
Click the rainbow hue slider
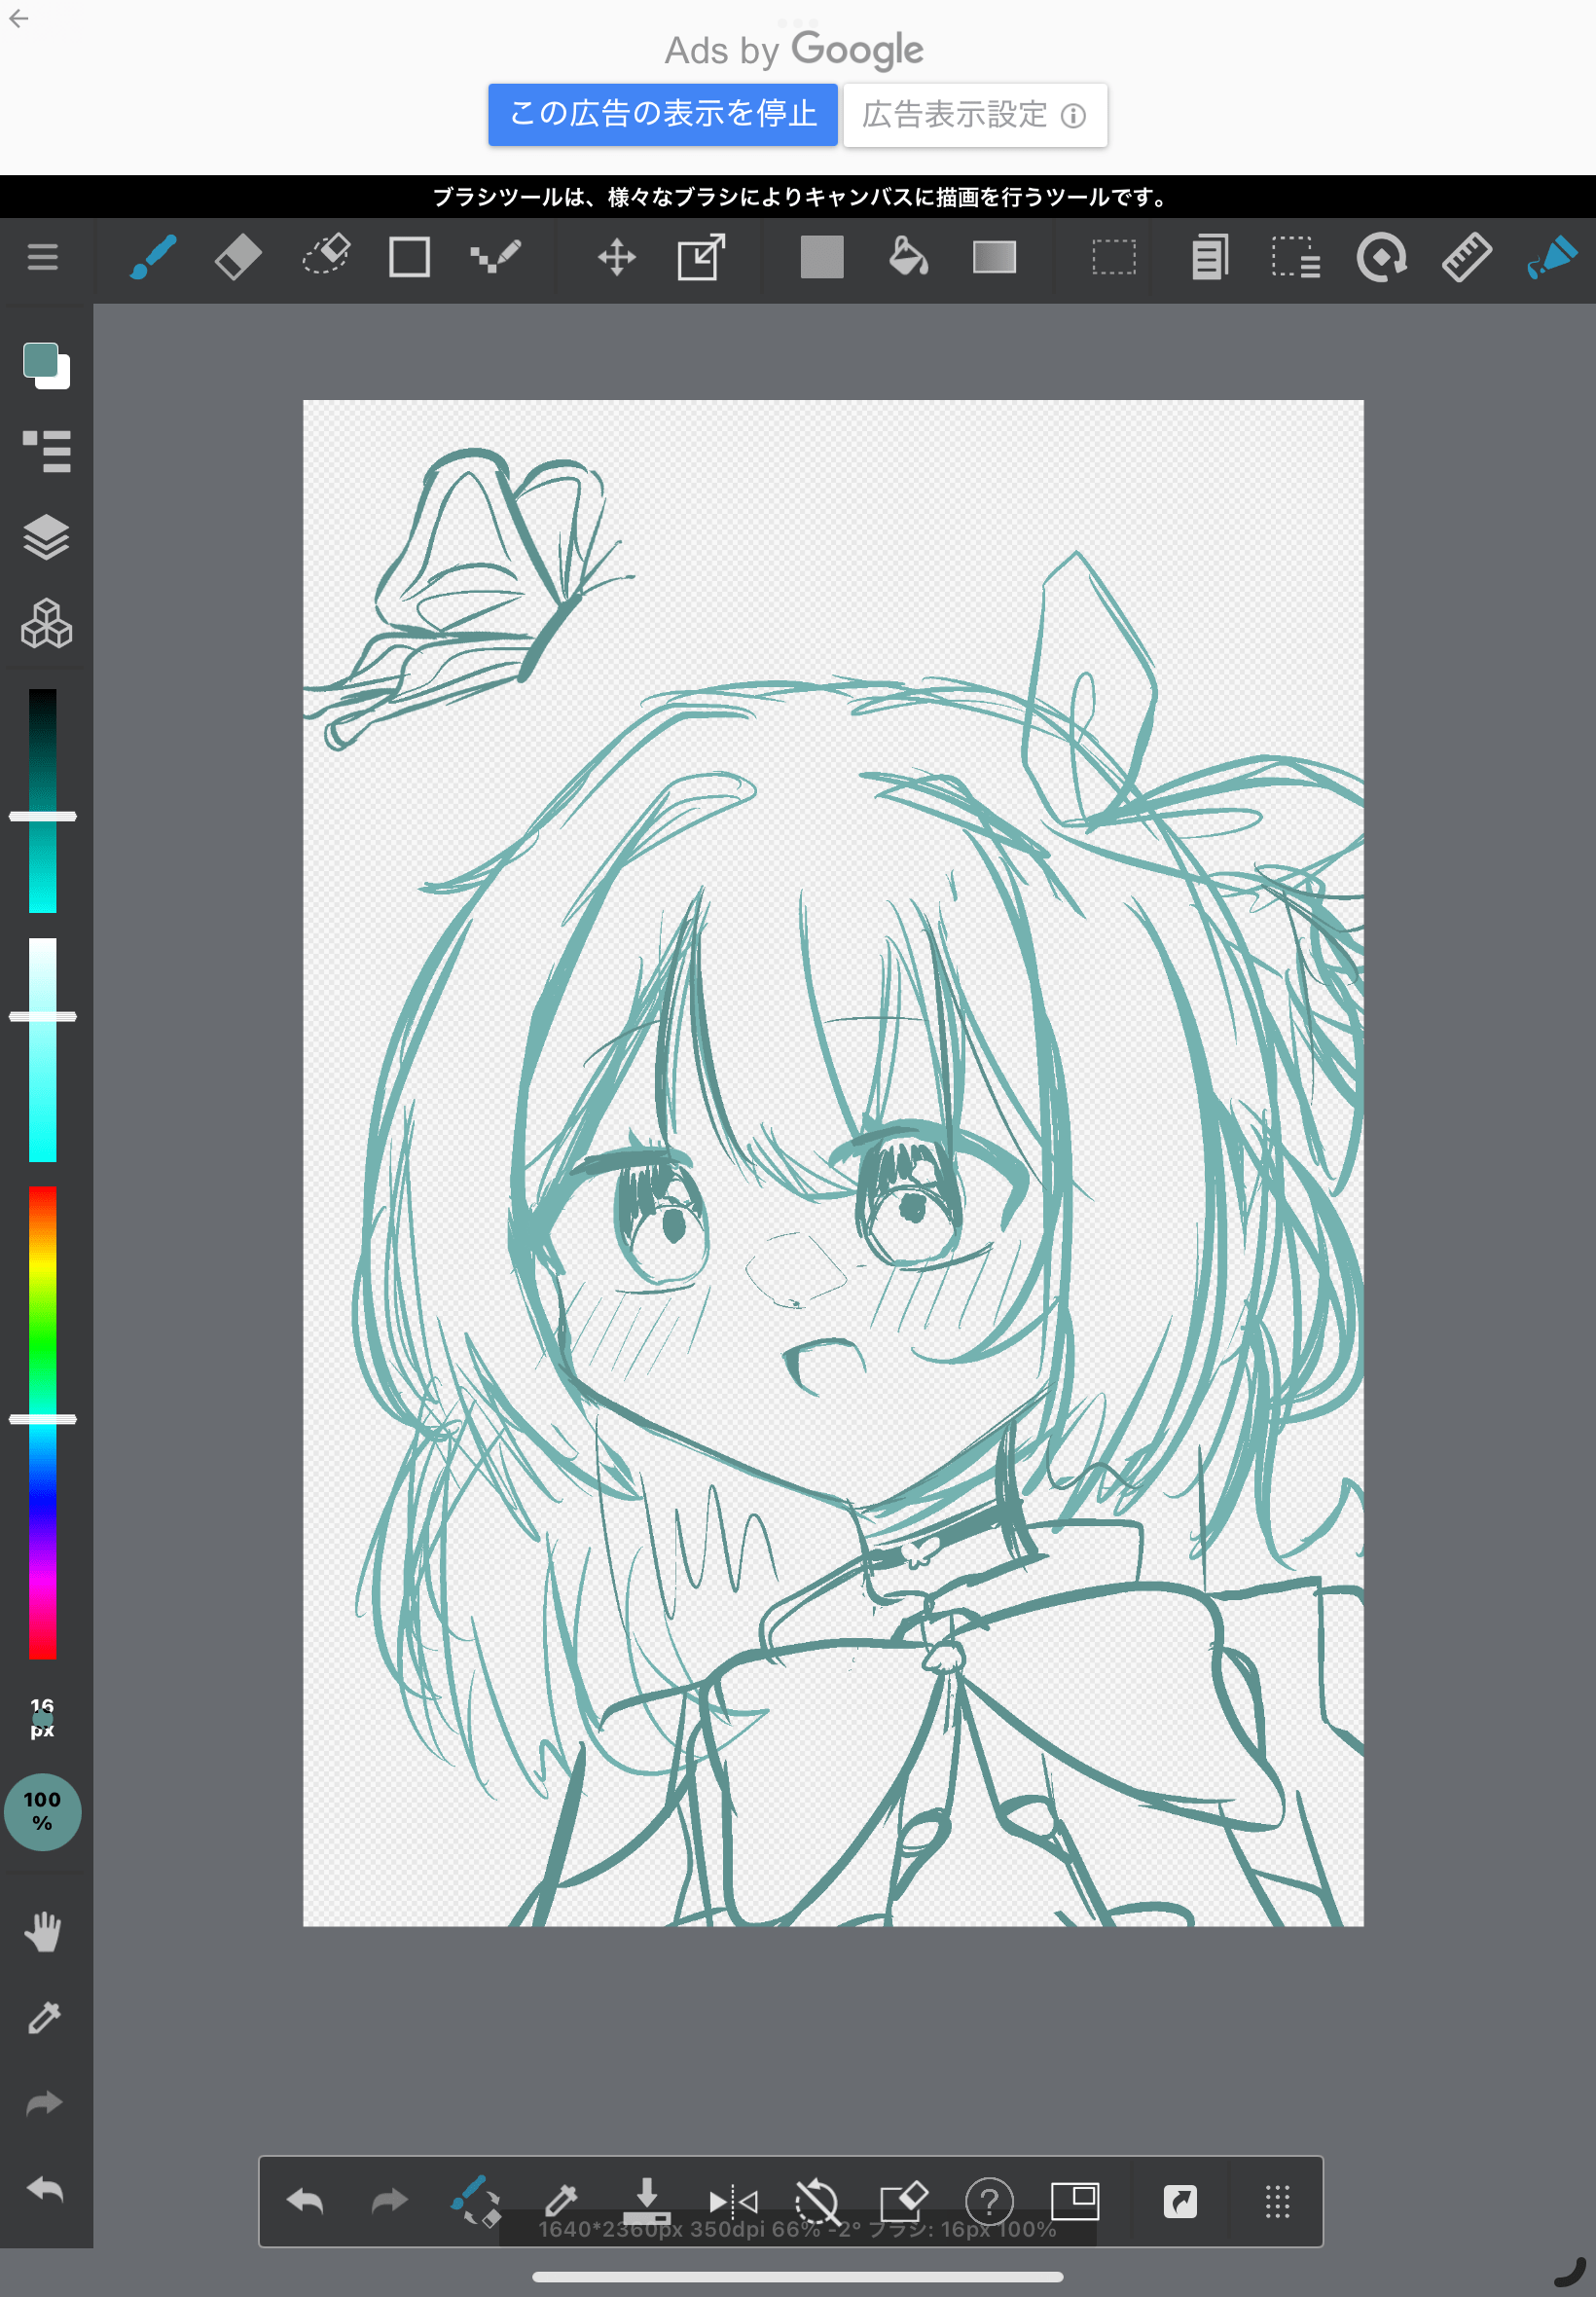click(x=42, y=1420)
